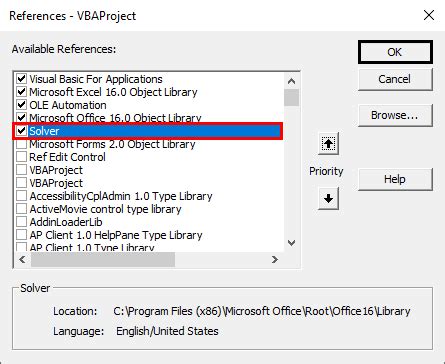Select 'AP Client 1.0 HelpPane Type Library' text
445x364 pixels.
click(x=116, y=235)
